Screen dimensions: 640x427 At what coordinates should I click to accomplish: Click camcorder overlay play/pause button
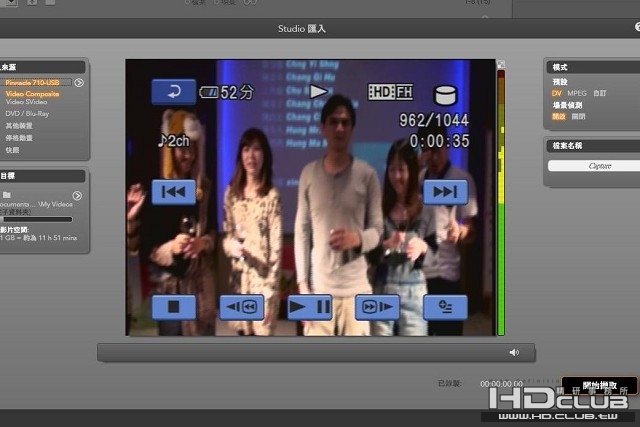click(309, 307)
